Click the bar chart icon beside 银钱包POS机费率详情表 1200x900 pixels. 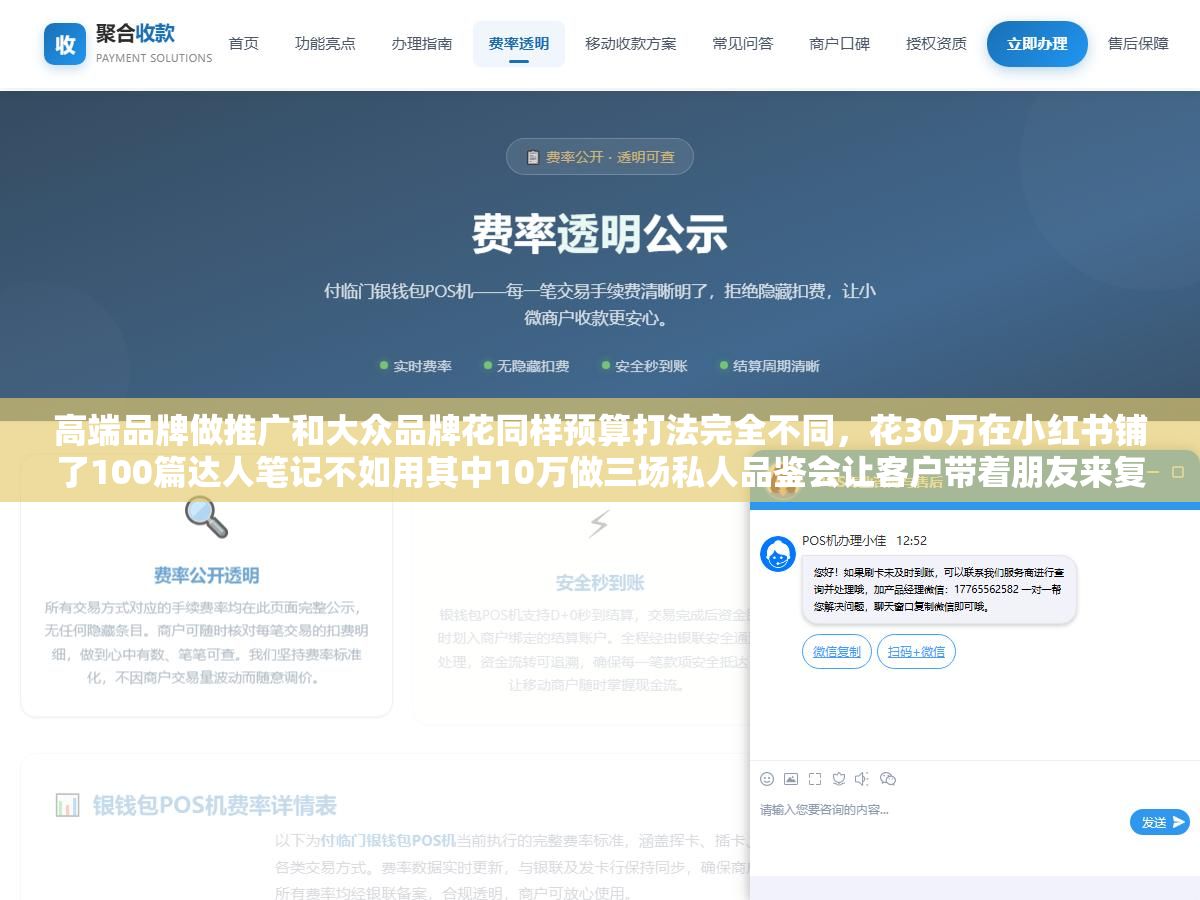tap(67, 805)
